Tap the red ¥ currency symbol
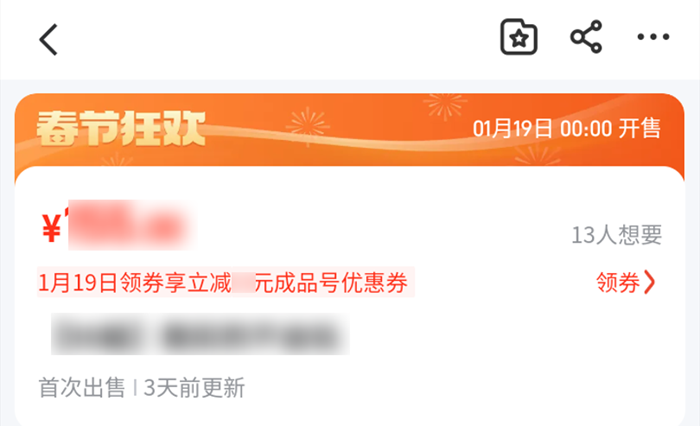 52,228
